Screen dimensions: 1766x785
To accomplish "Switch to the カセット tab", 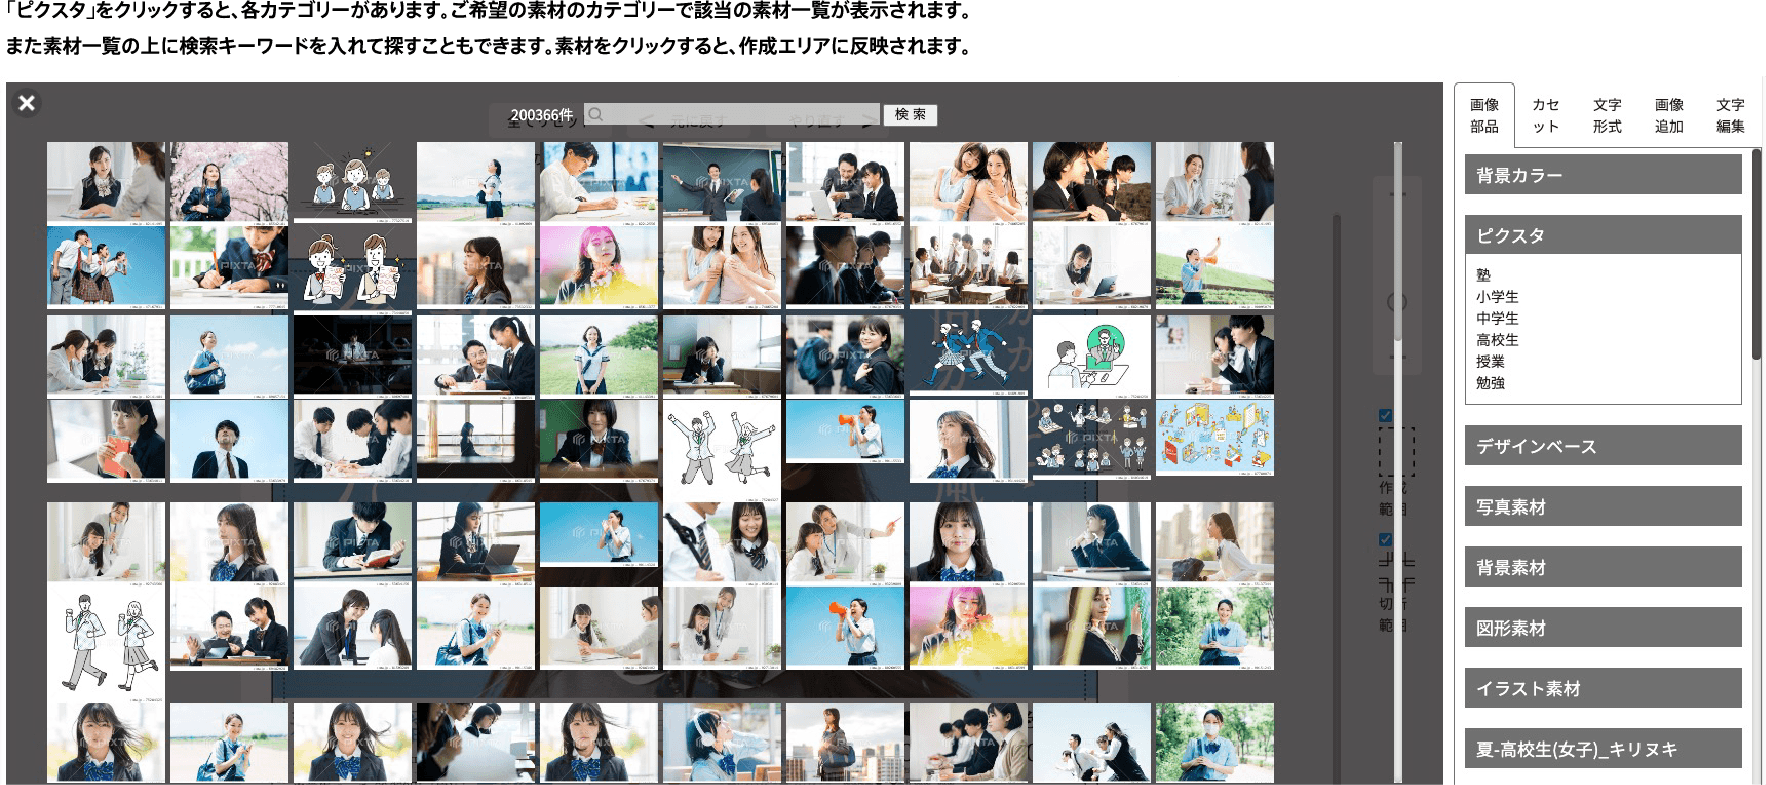I will coord(1546,115).
